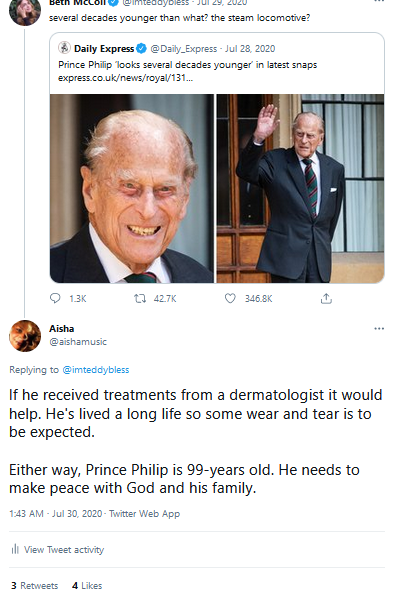396x590 pixels.
Task: Like the tweet using the heart icon
Action: click(230, 298)
